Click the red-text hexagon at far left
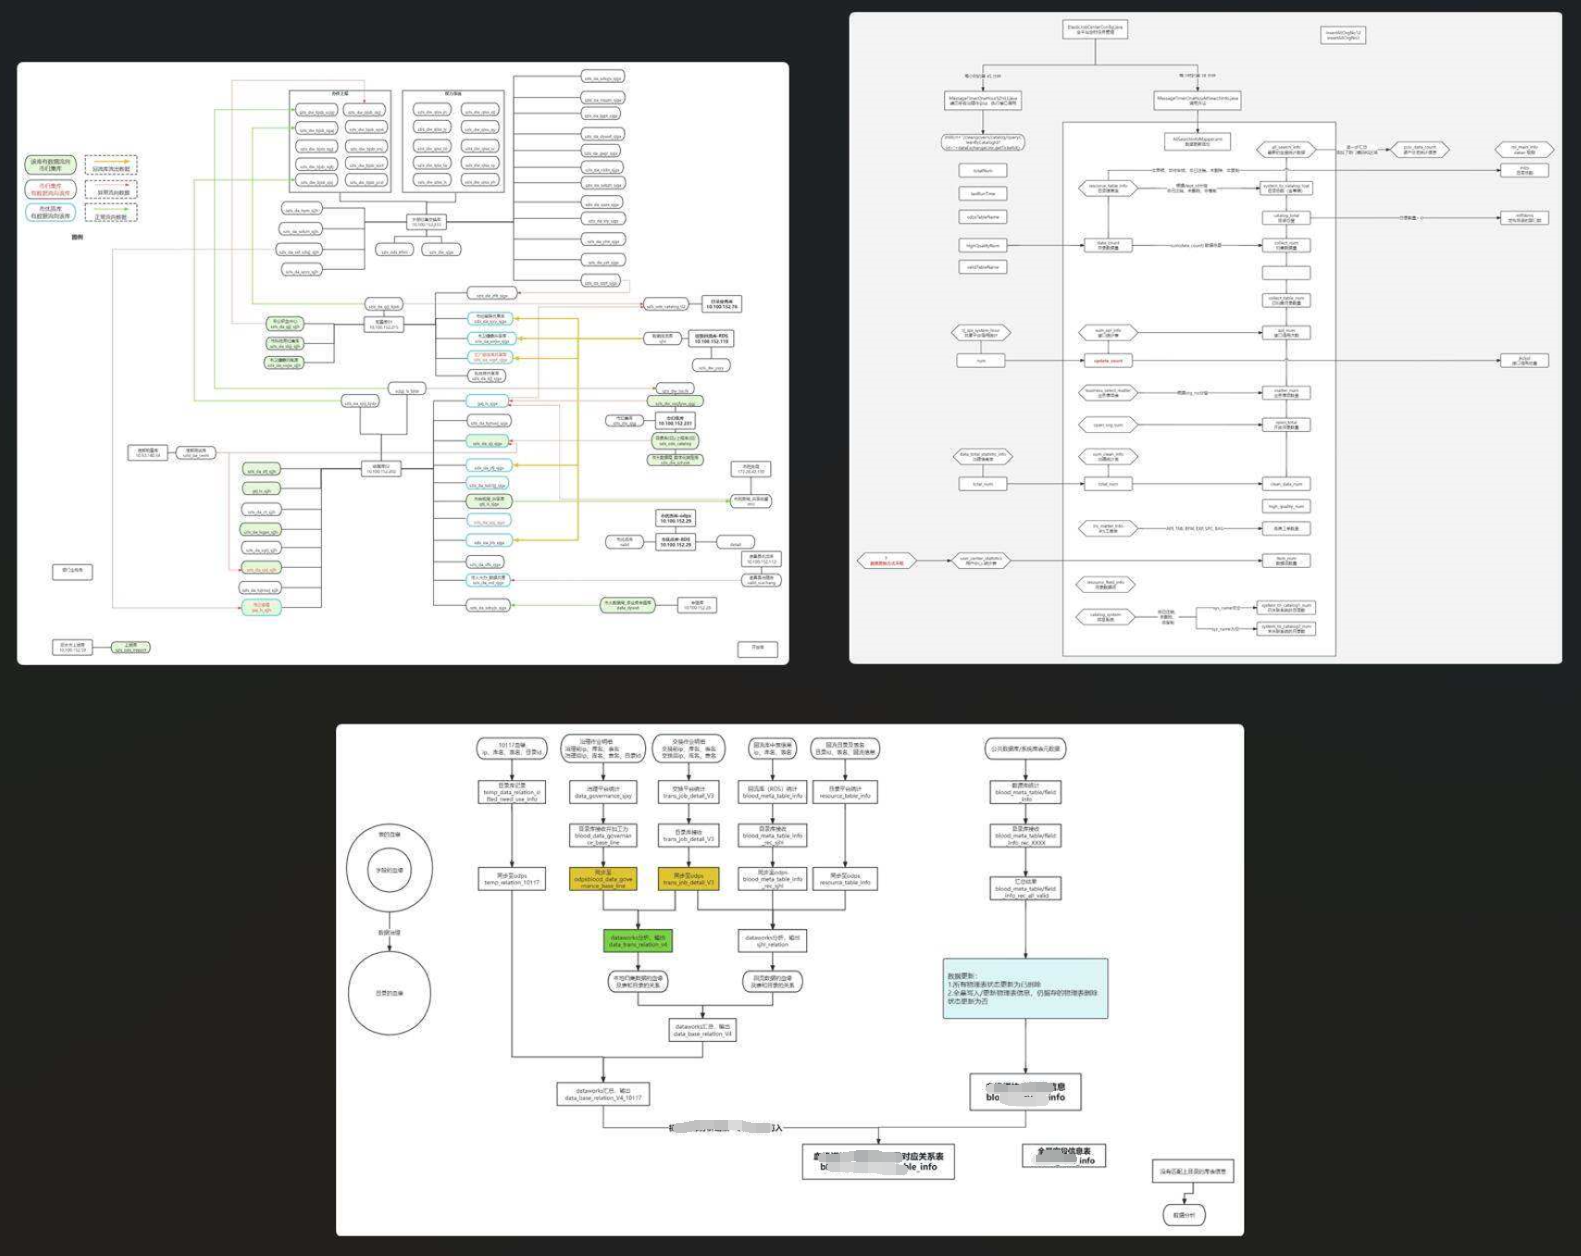Viewport: 1581px width, 1256px height. click(886, 562)
